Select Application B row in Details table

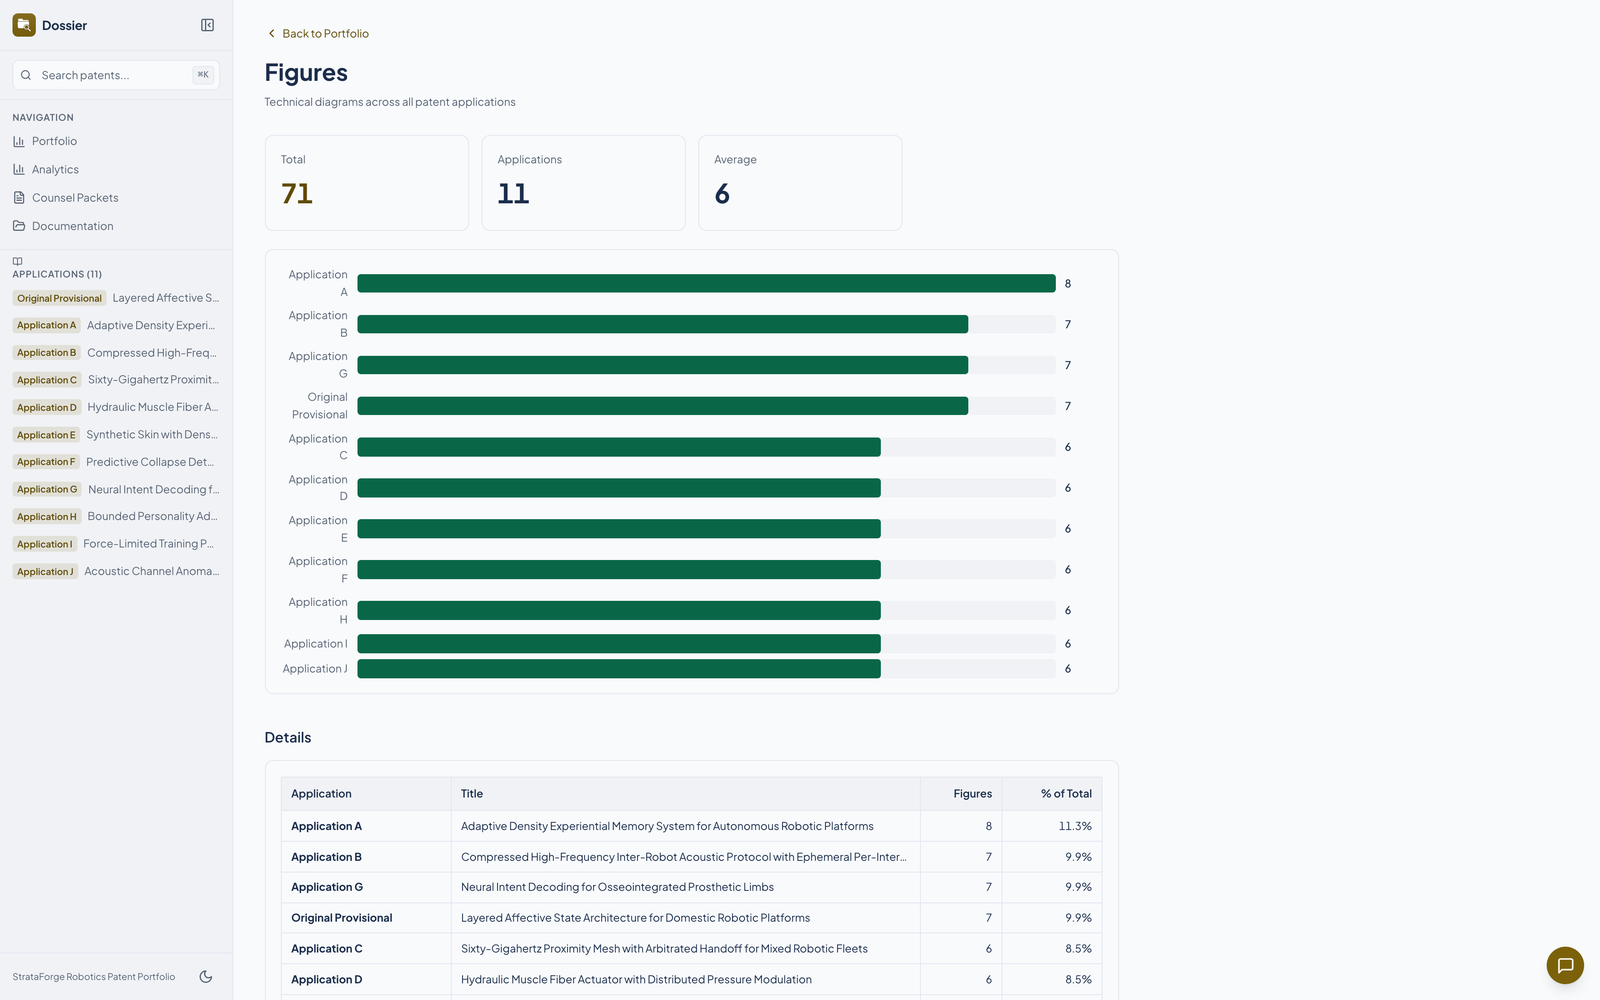[x=692, y=857]
